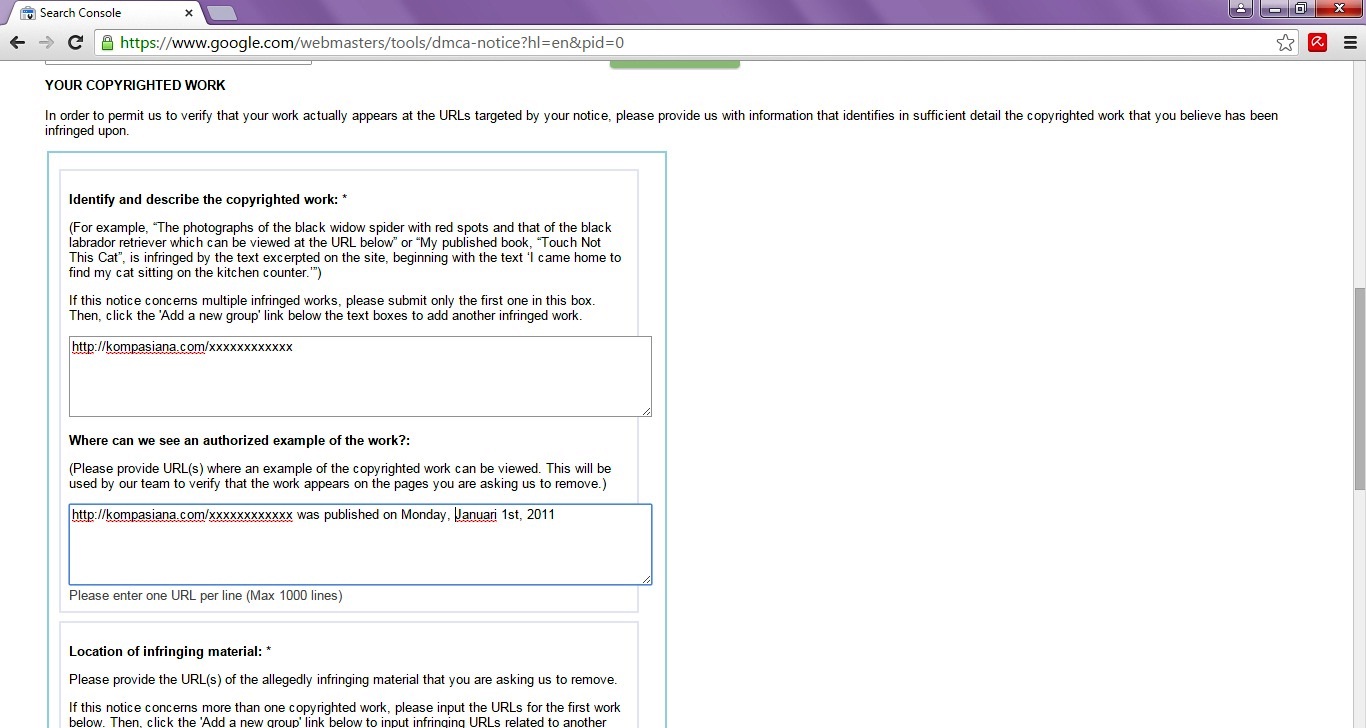The image size is (1366, 728).
Task: Open the red Avira extension icon
Action: click(x=1318, y=42)
